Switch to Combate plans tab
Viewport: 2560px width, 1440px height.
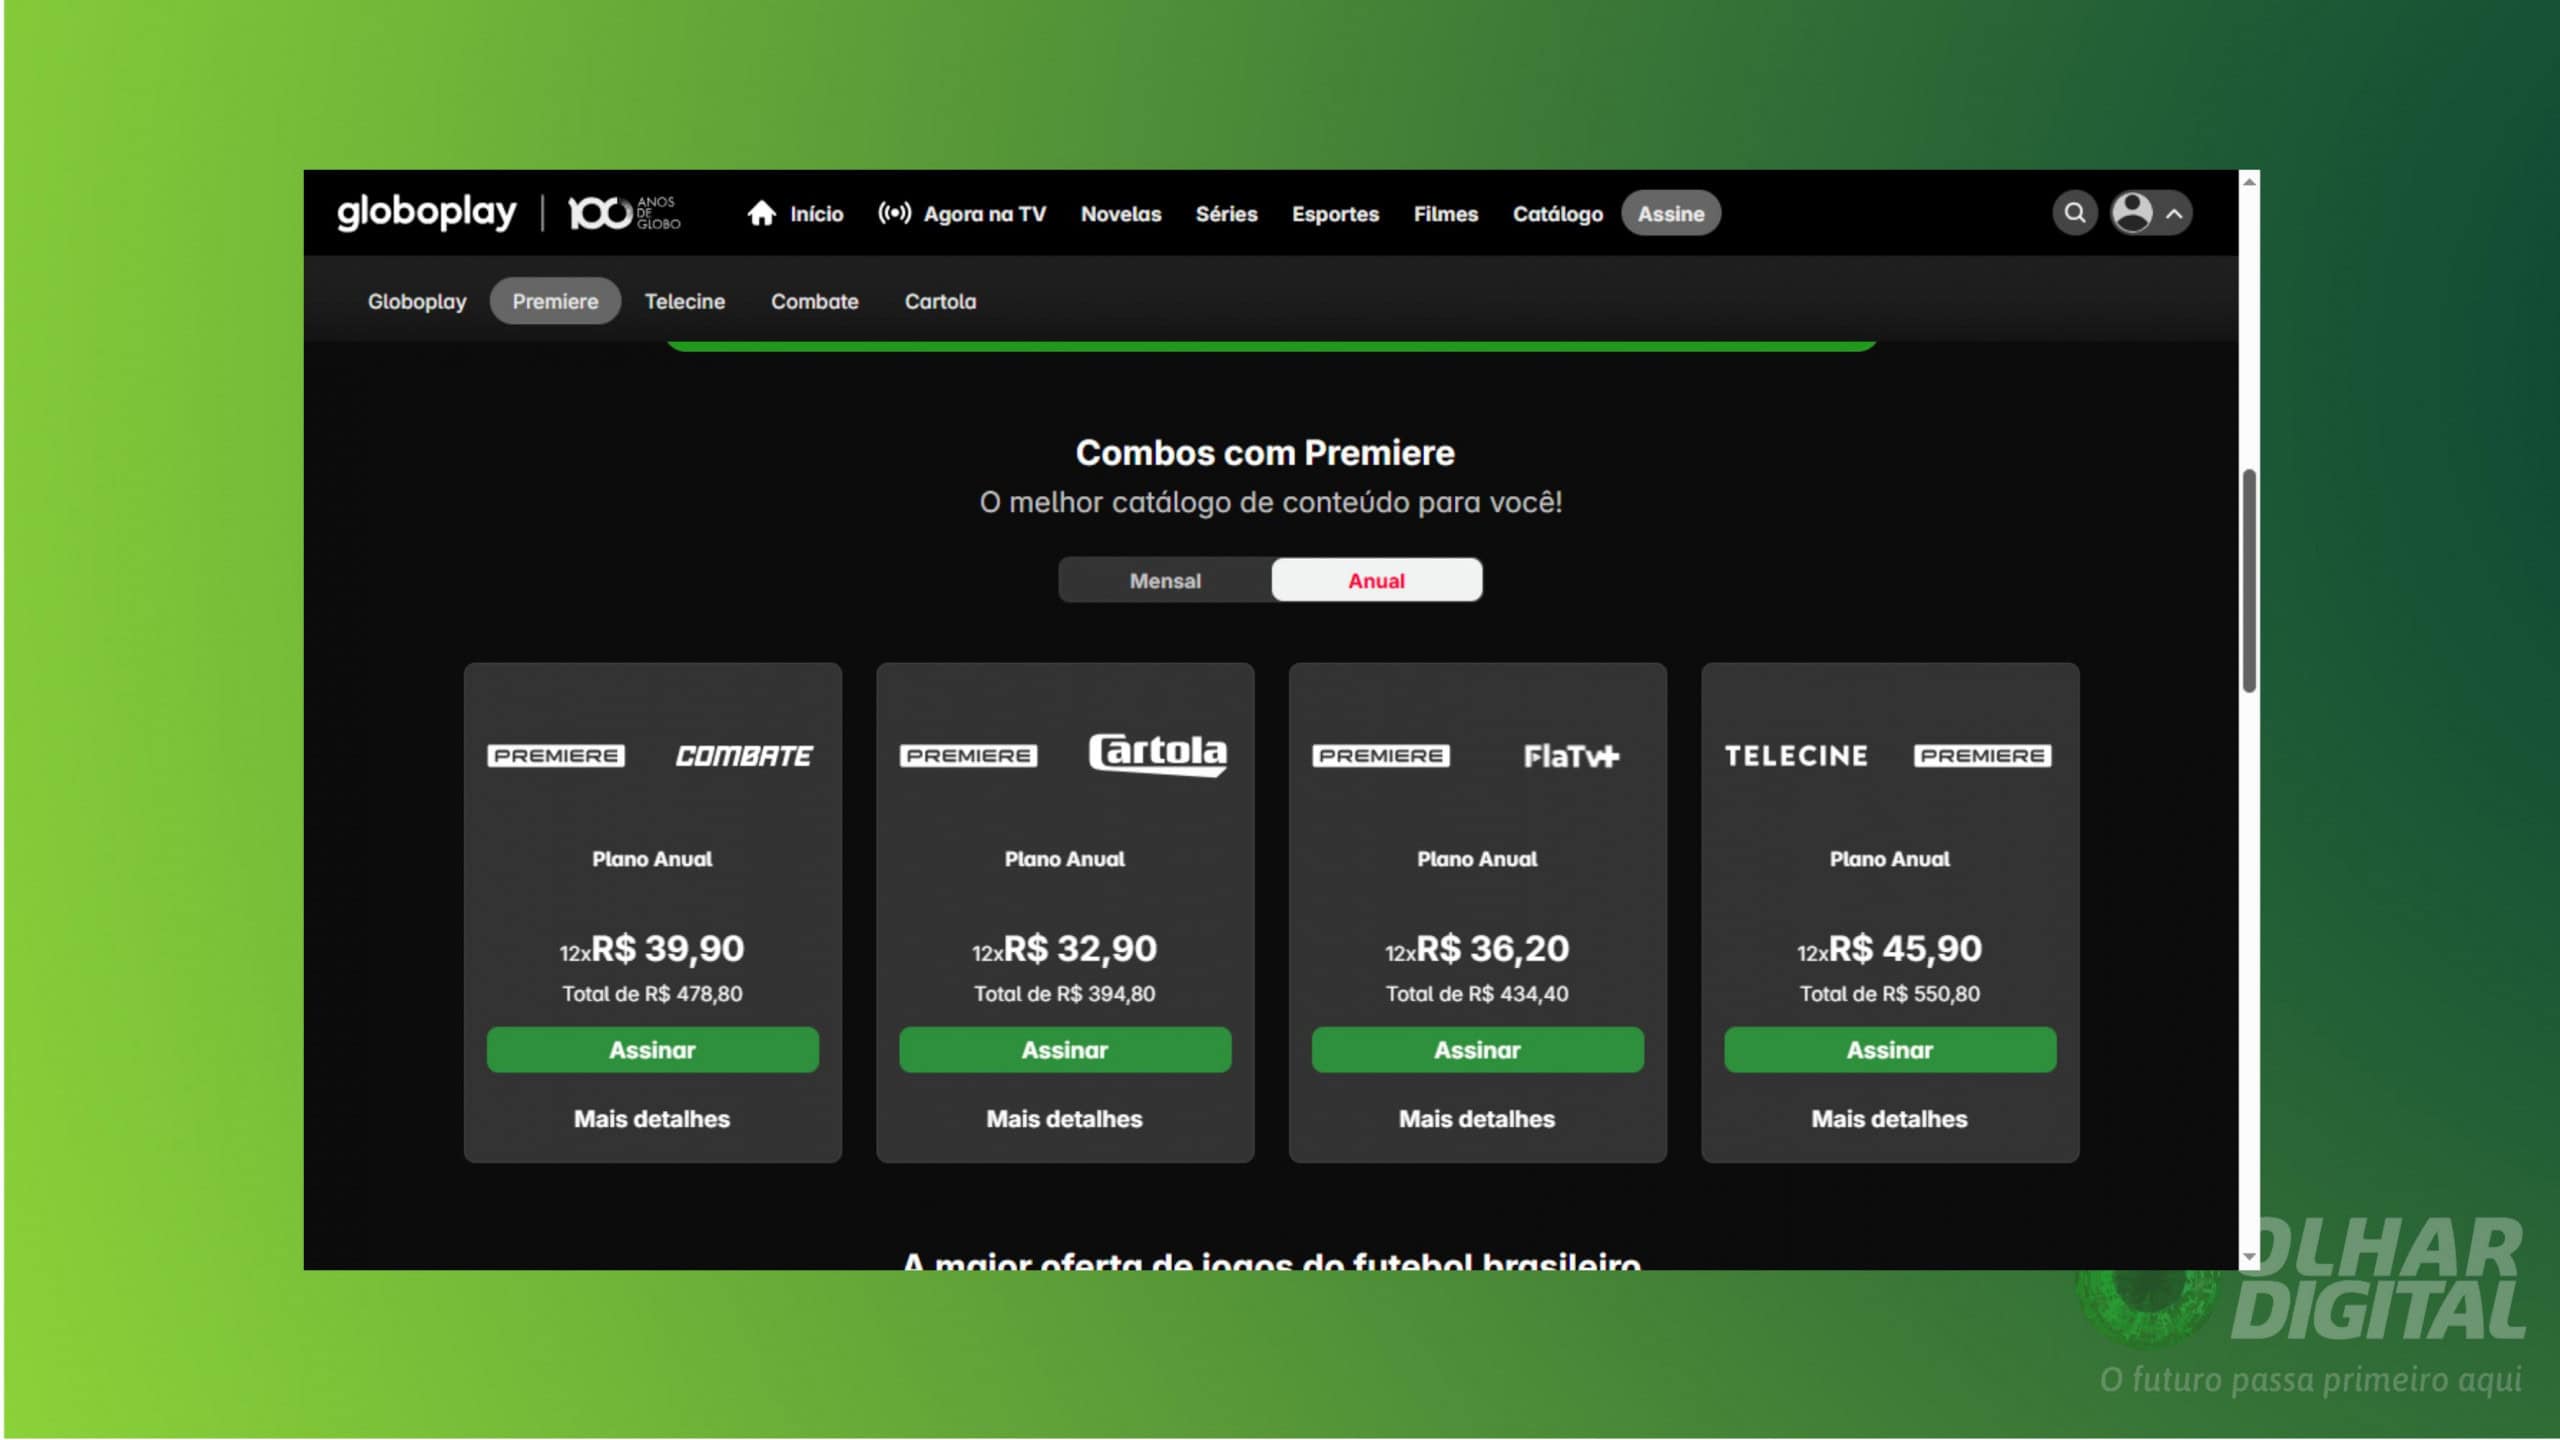[814, 301]
